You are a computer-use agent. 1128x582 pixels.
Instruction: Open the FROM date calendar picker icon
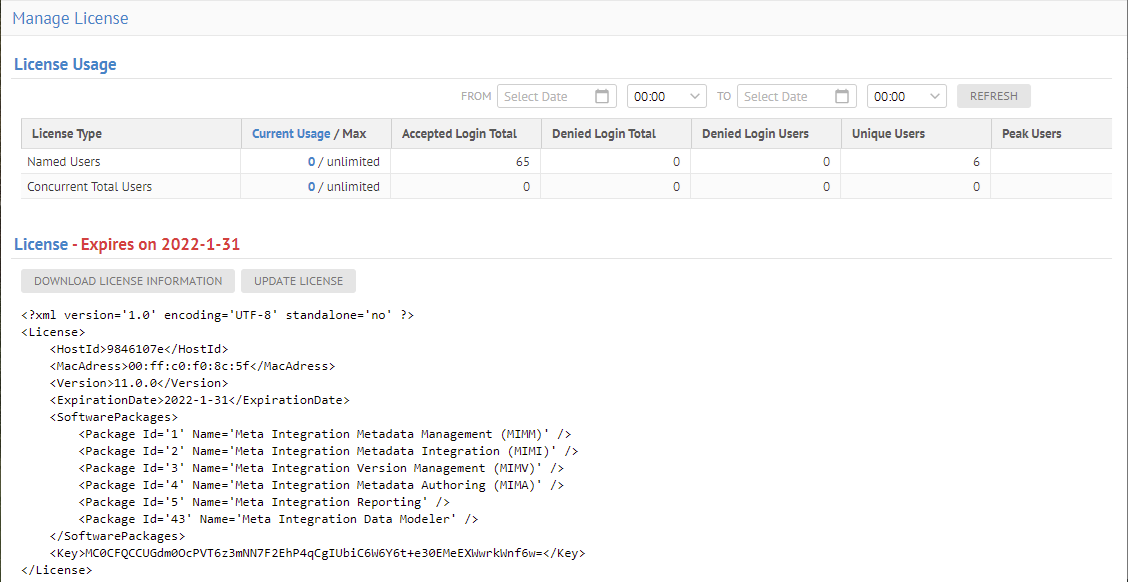tap(602, 97)
